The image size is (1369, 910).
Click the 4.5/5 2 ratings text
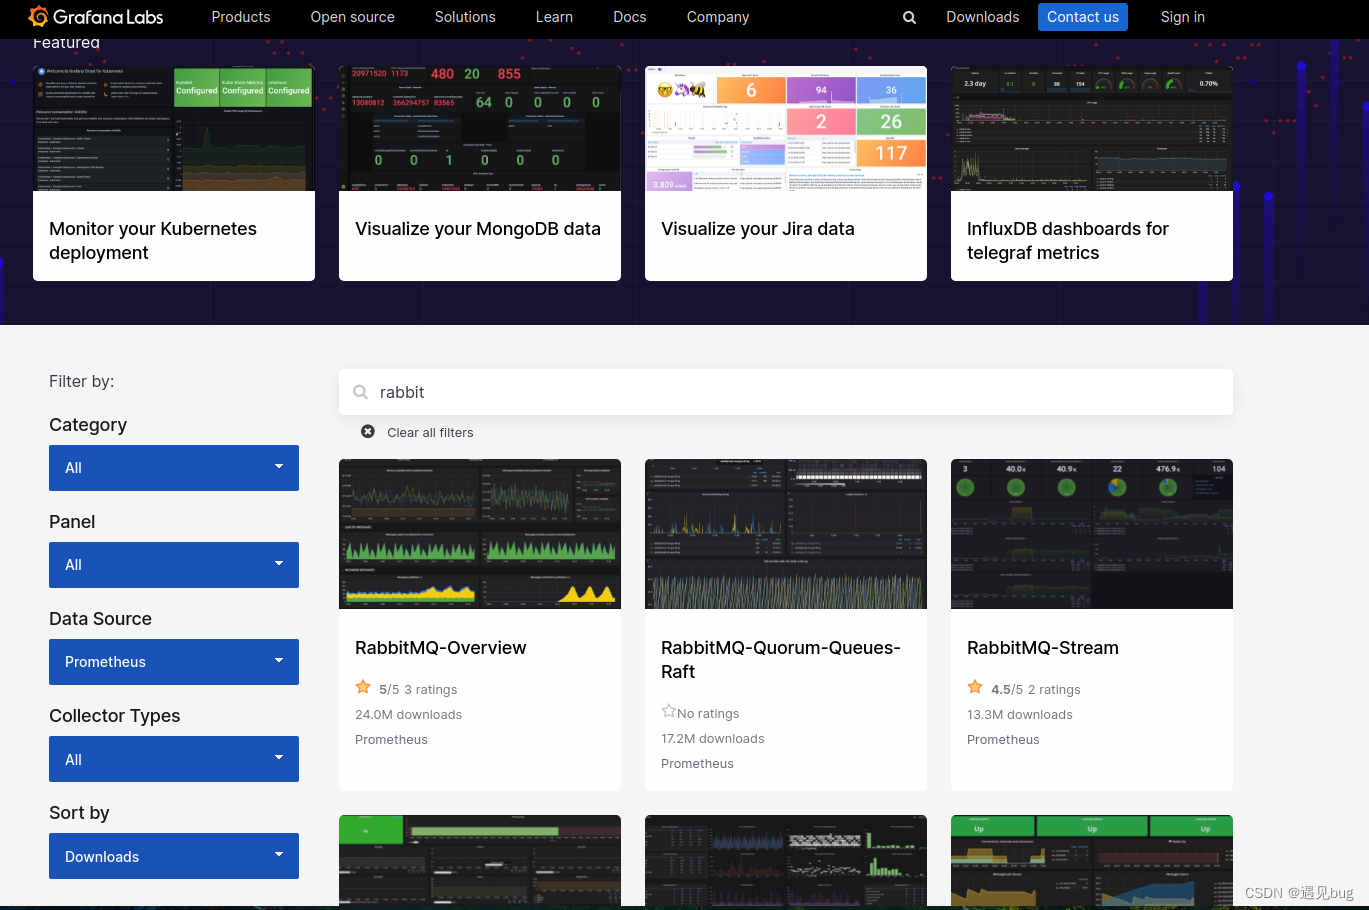1036,690
